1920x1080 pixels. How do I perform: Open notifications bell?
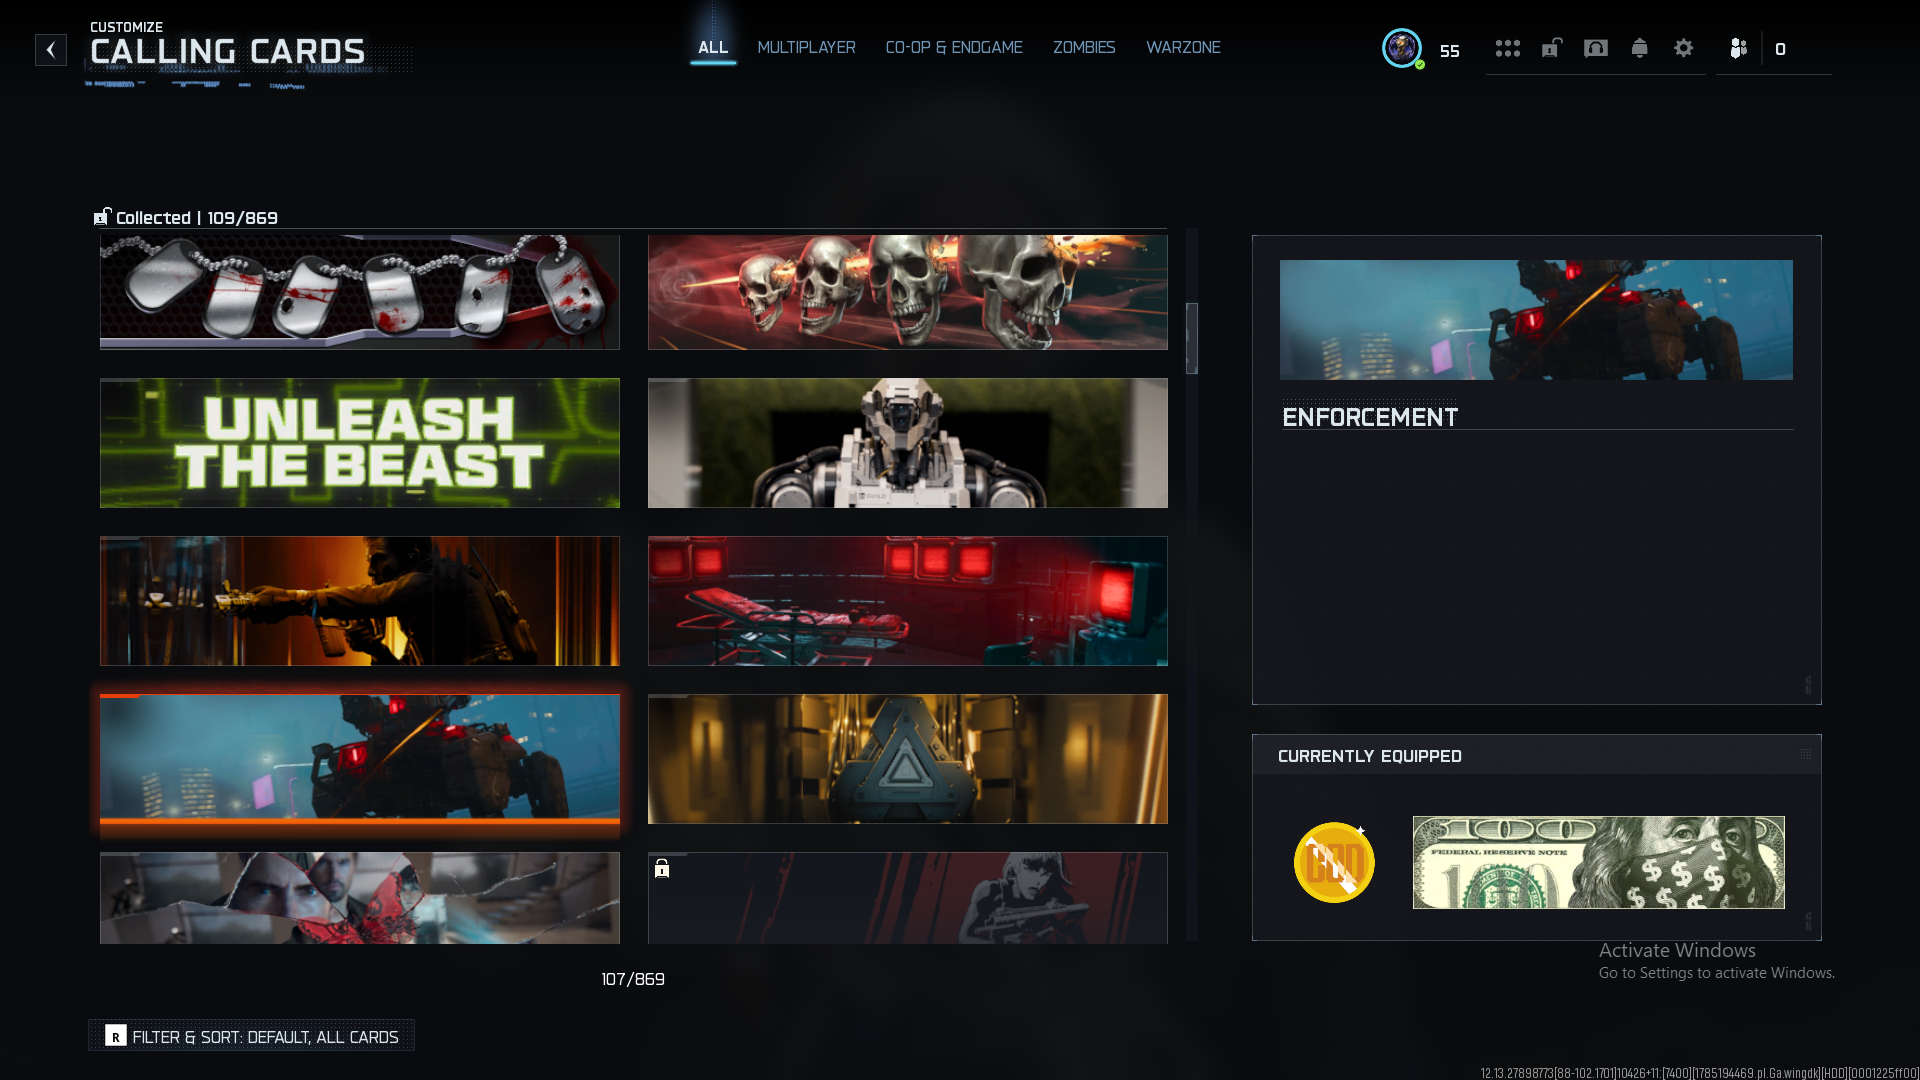tap(1639, 48)
